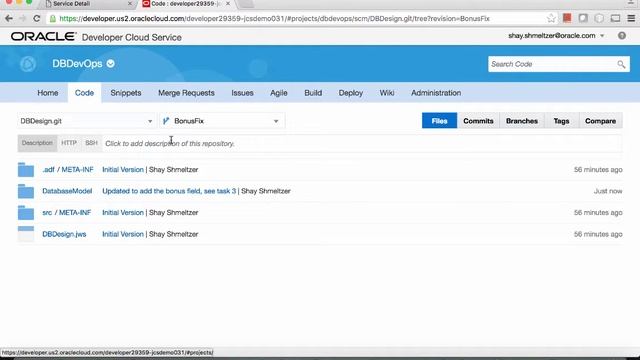Screen dimensions: 640x360
Task: Open the .adf / META-INF folder link
Action: click(x=68, y=170)
